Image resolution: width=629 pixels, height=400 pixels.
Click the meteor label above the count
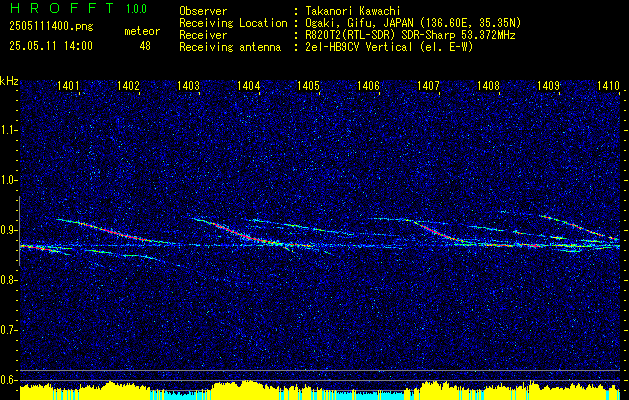pyautogui.click(x=142, y=31)
